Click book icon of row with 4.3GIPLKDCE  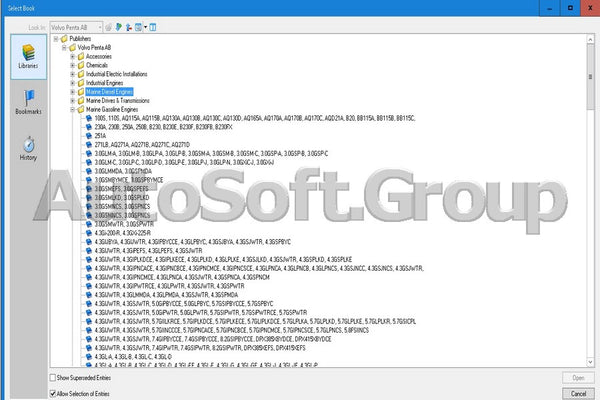[89, 260]
